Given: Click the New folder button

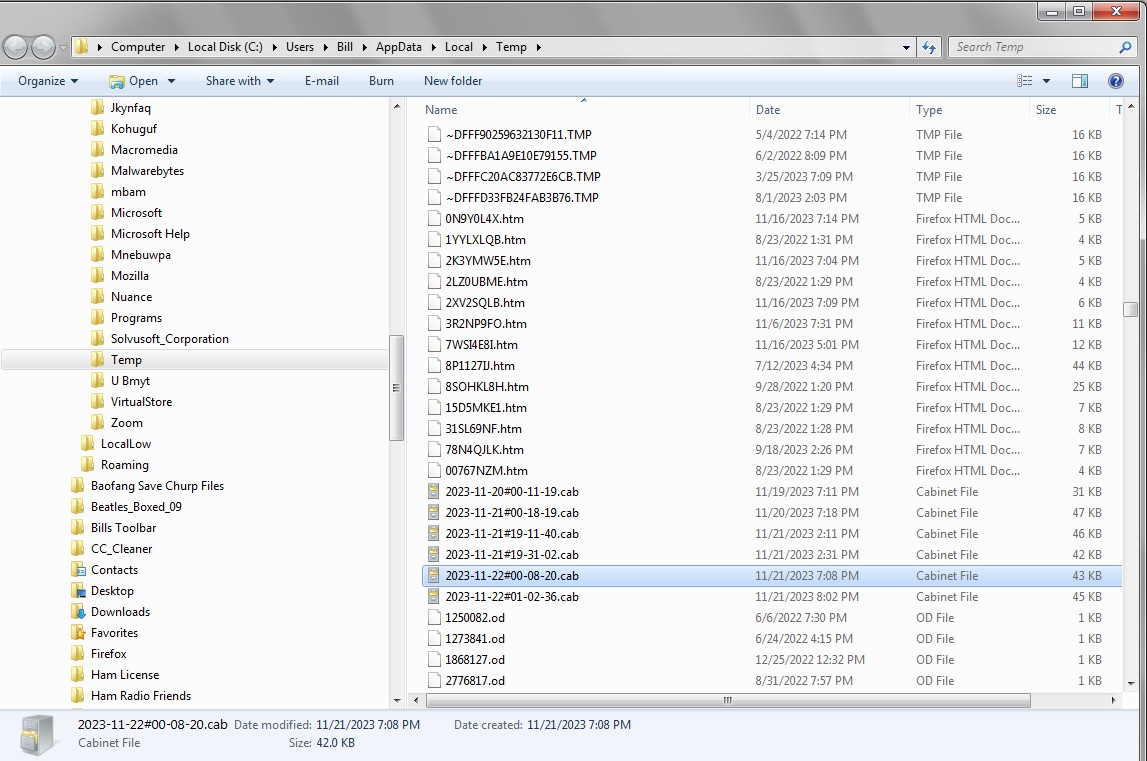Looking at the screenshot, I should tap(452, 81).
